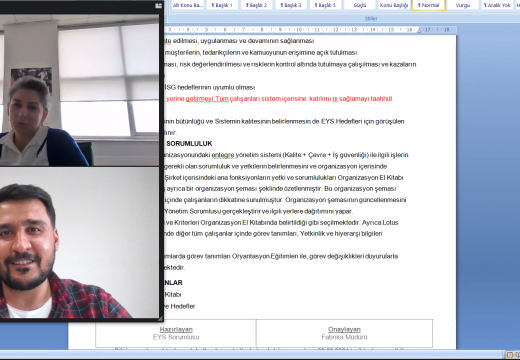Click the Hazırlayan table cell

176,333
